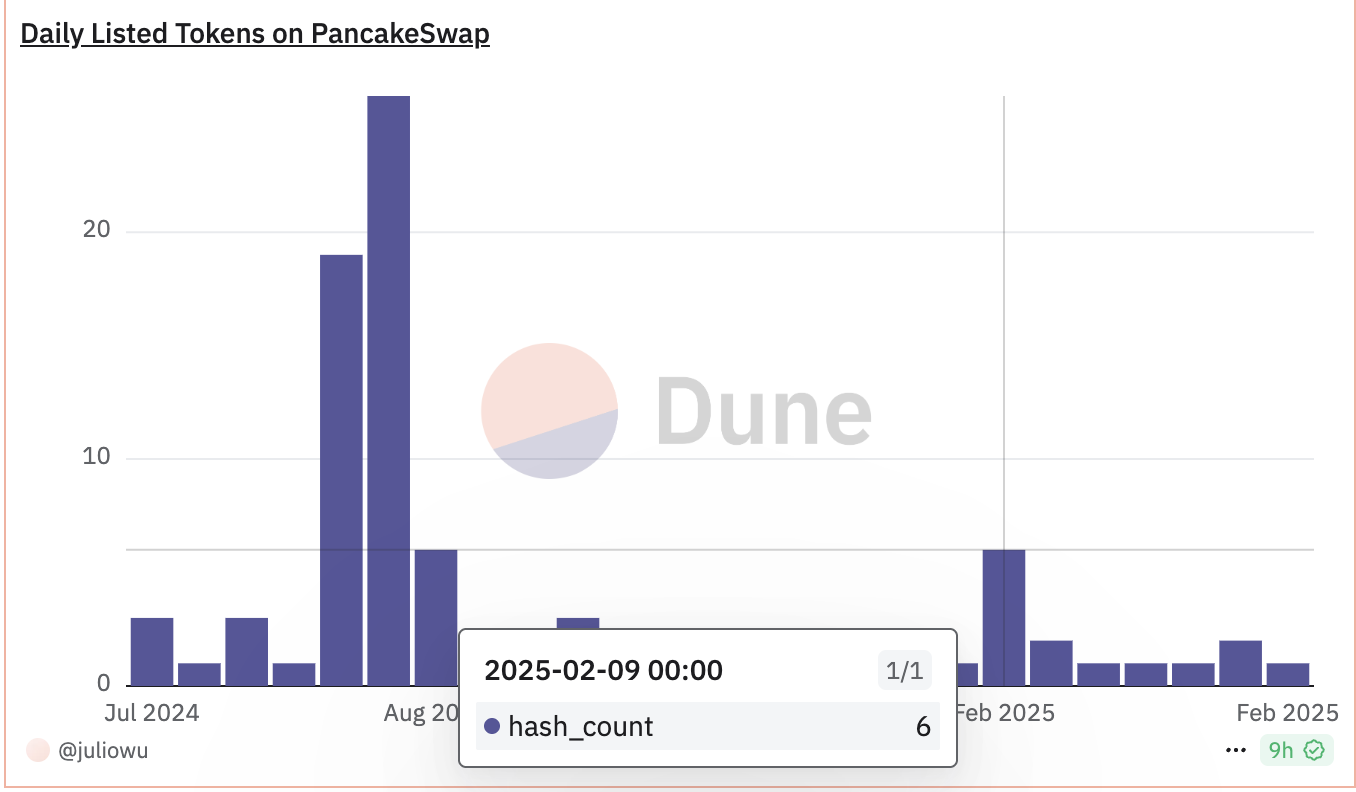Image resolution: width=1356 pixels, height=792 pixels.
Task: Click the bar immediately right of the tallest bar
Action: (436, 617)
